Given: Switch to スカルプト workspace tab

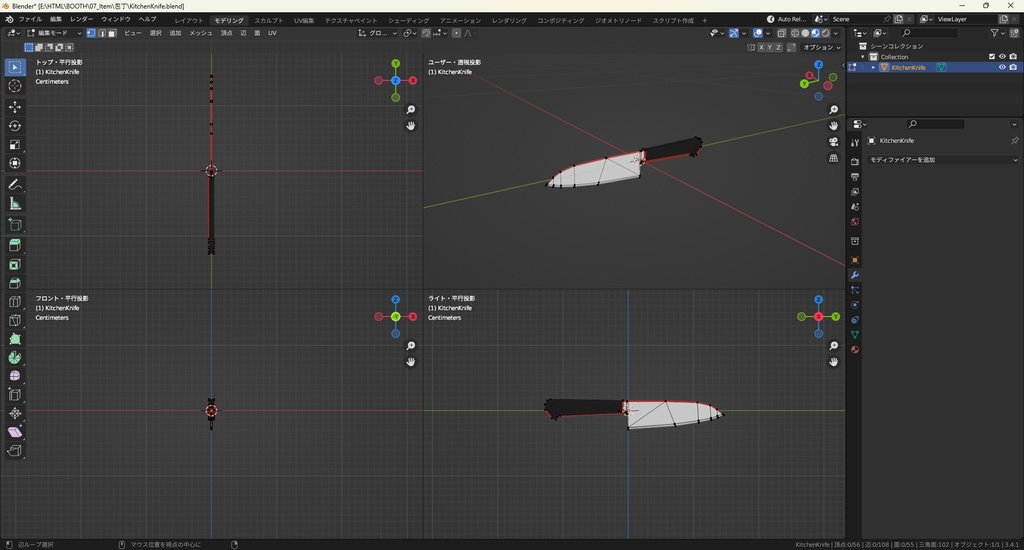Looking at the screenshot, I should click(268, 20).
